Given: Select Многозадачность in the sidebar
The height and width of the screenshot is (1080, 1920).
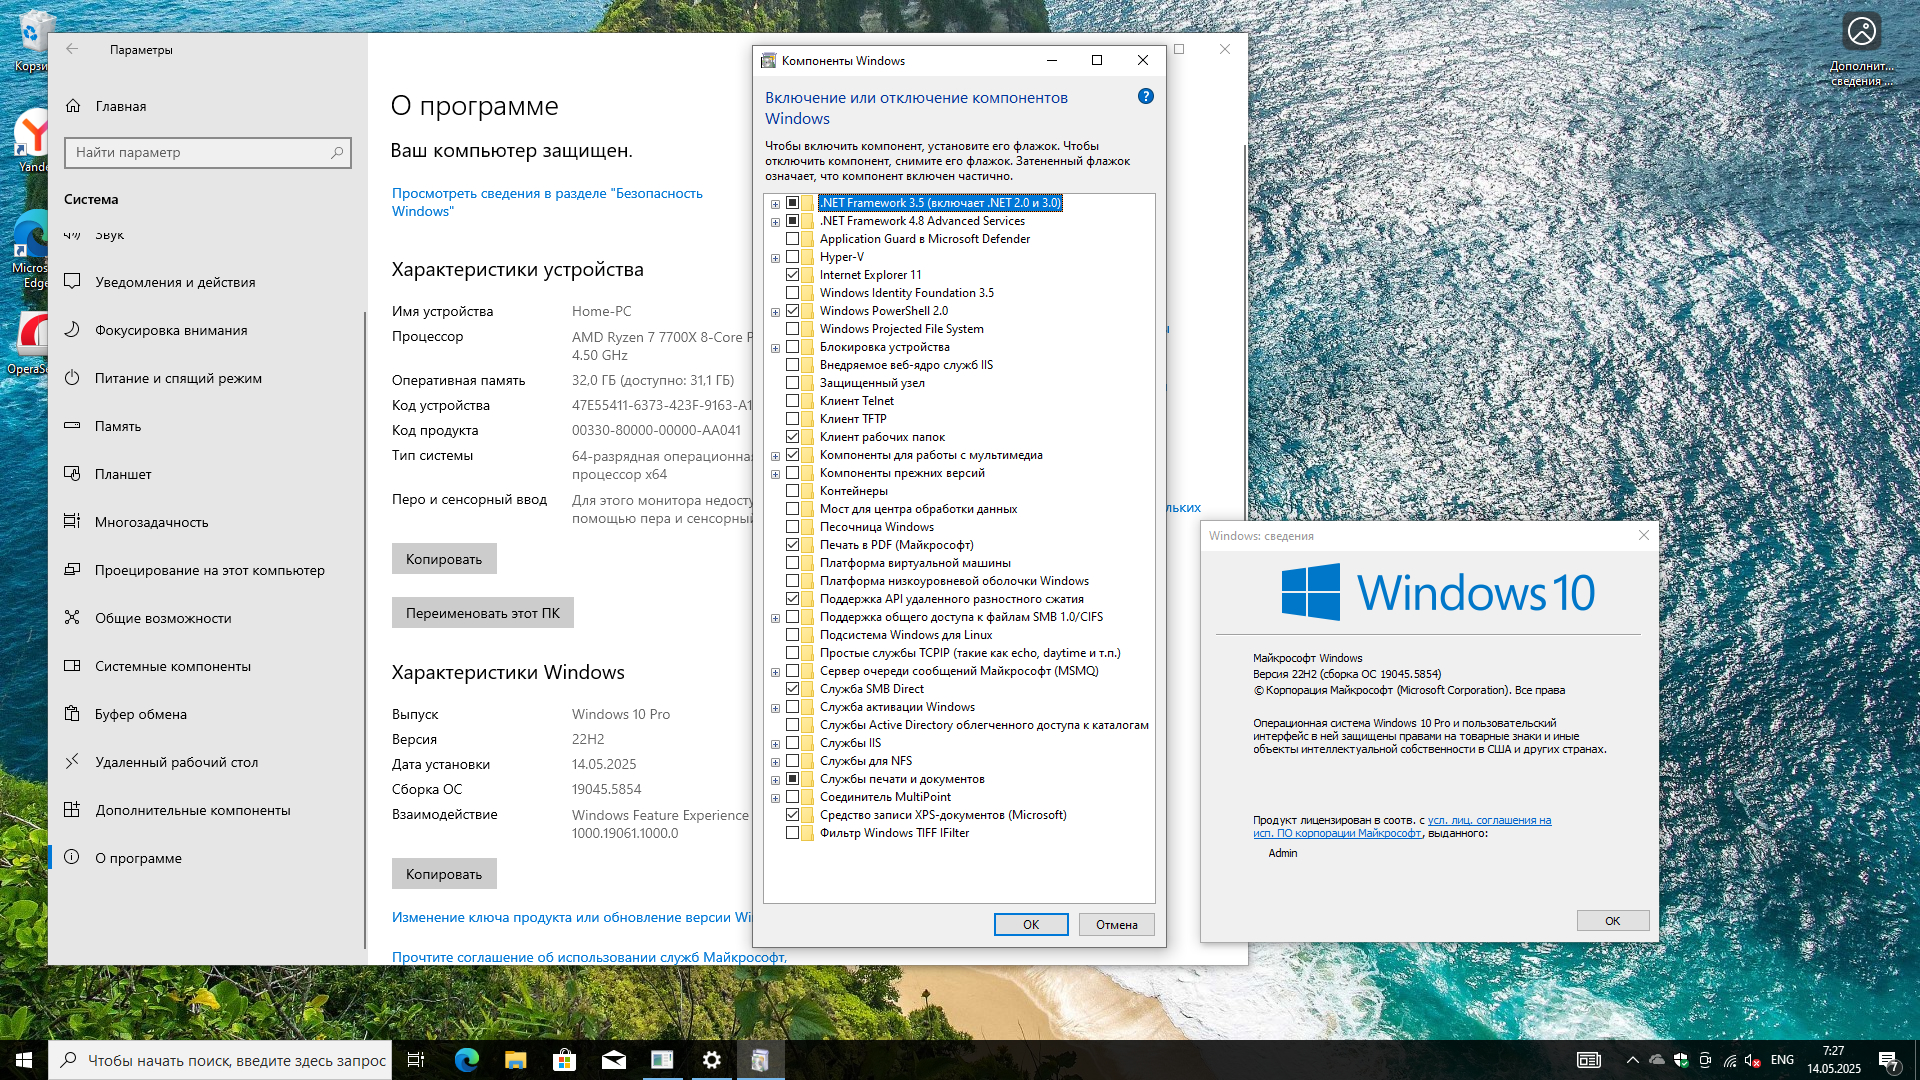Looking at the screenshot, I should pos(151,522).
